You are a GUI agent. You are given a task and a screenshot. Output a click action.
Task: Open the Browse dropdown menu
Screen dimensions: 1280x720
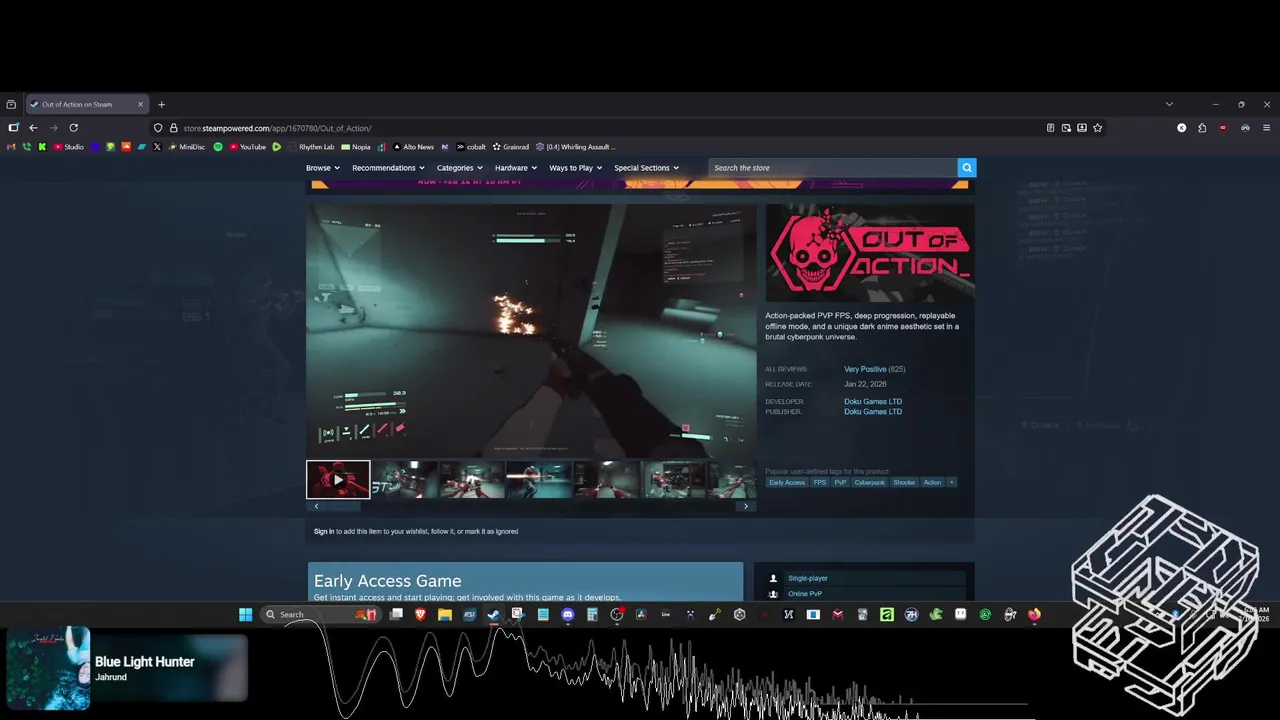coord(322,168)
